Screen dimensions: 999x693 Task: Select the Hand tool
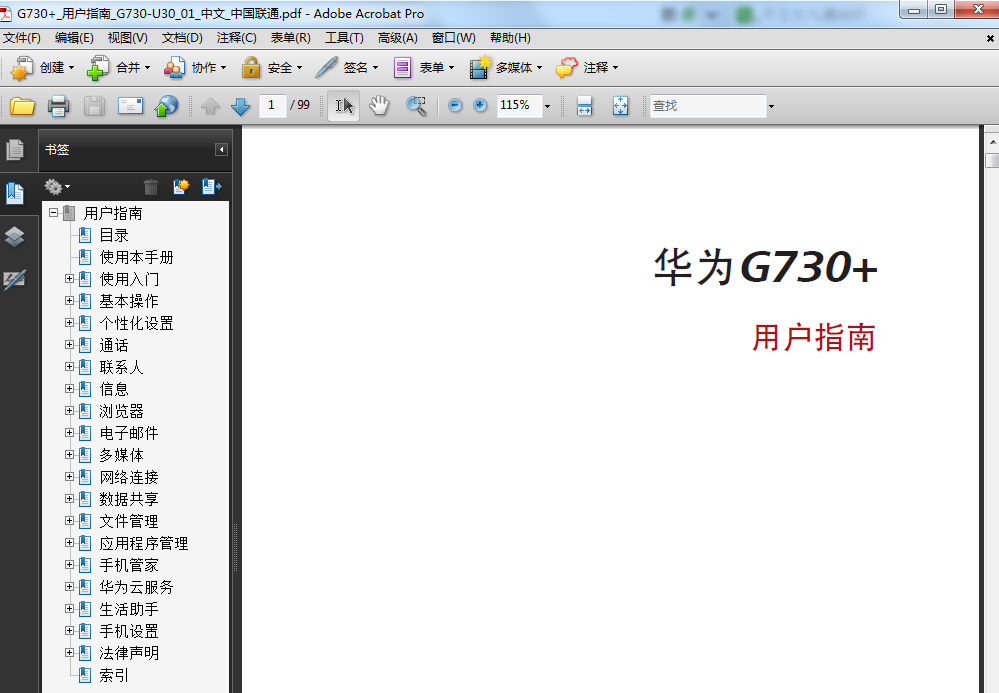pos(379,106)
